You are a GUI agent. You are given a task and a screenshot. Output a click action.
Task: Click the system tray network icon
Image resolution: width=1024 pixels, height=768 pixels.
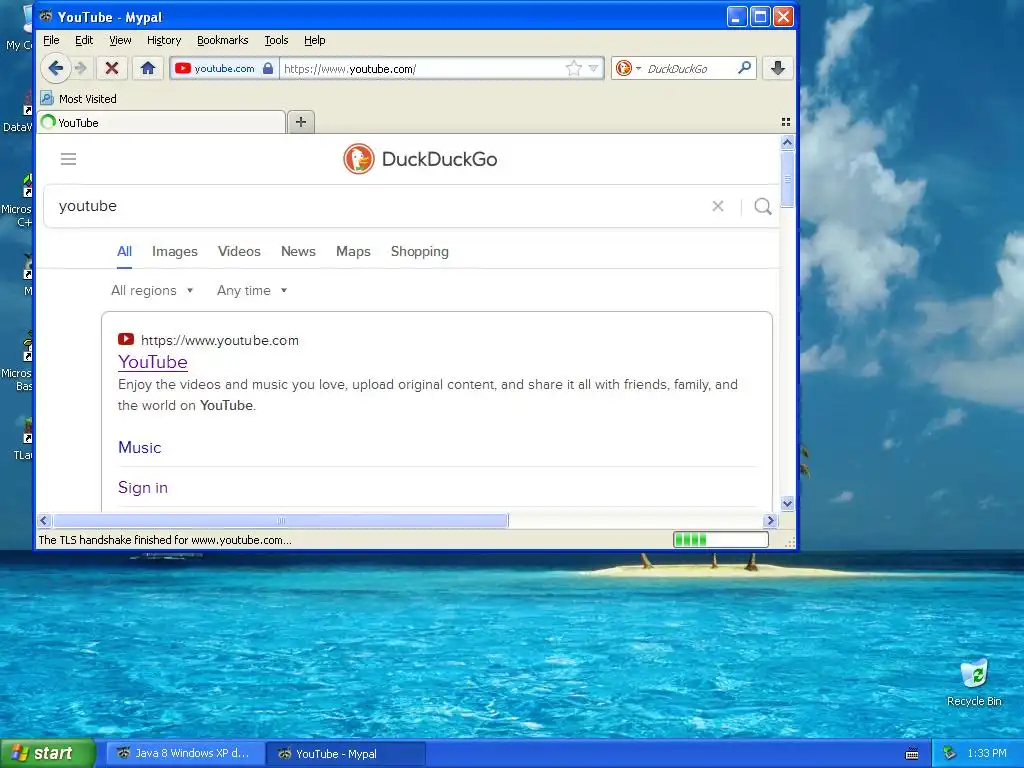950,753
